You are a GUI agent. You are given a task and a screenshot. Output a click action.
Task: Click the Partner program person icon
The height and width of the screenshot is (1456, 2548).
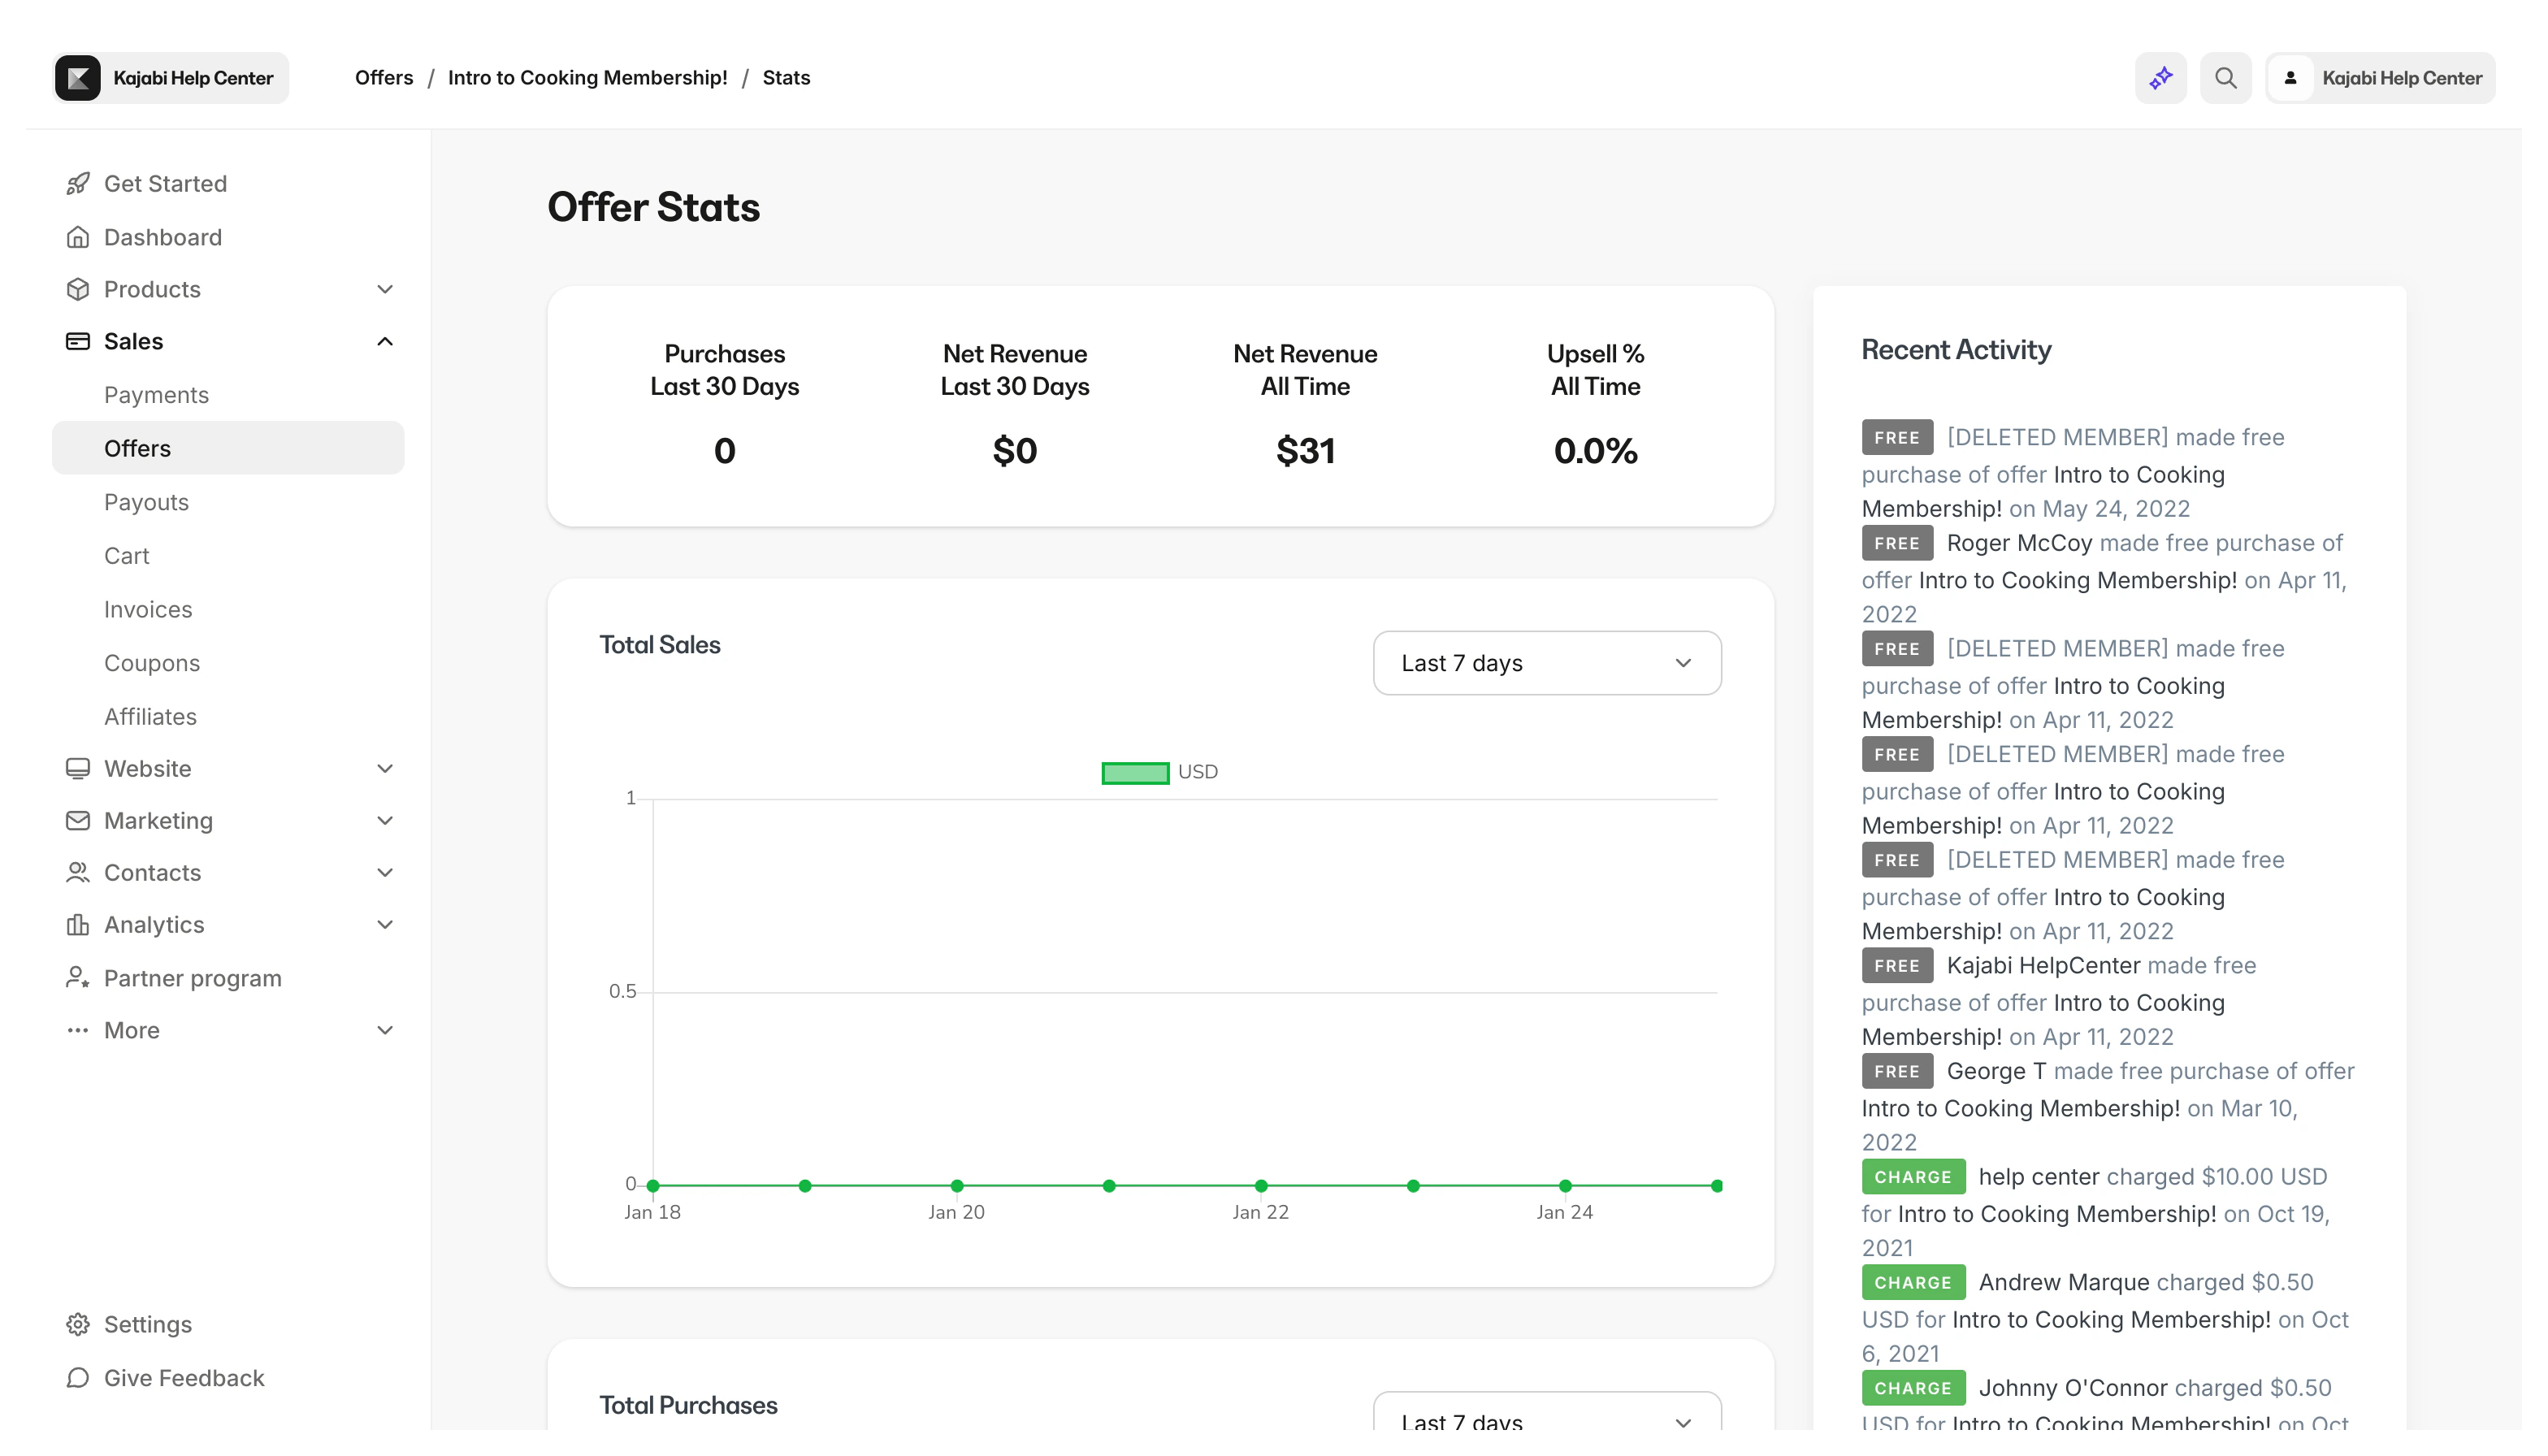coord(78,978)
